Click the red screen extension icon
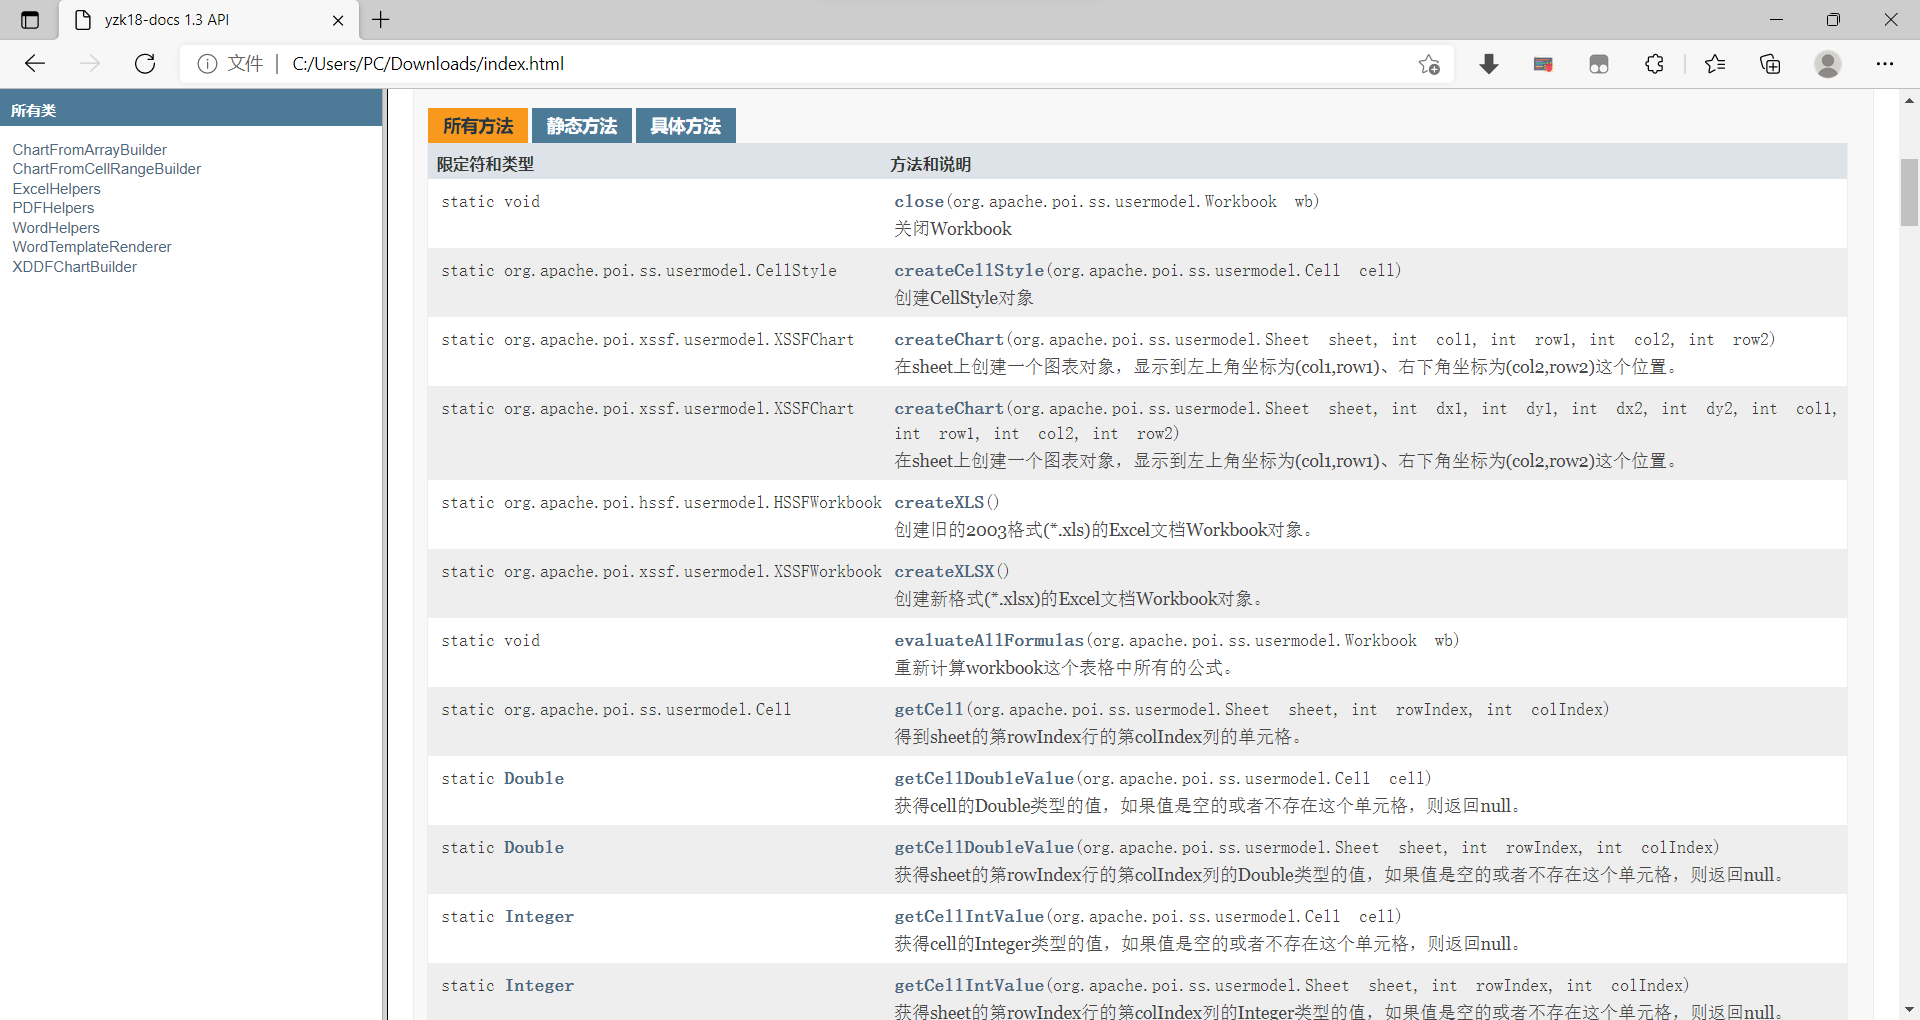The height and width of the screenshot is (1020, 1920). pyautogui.click(x=1543, y=64)
